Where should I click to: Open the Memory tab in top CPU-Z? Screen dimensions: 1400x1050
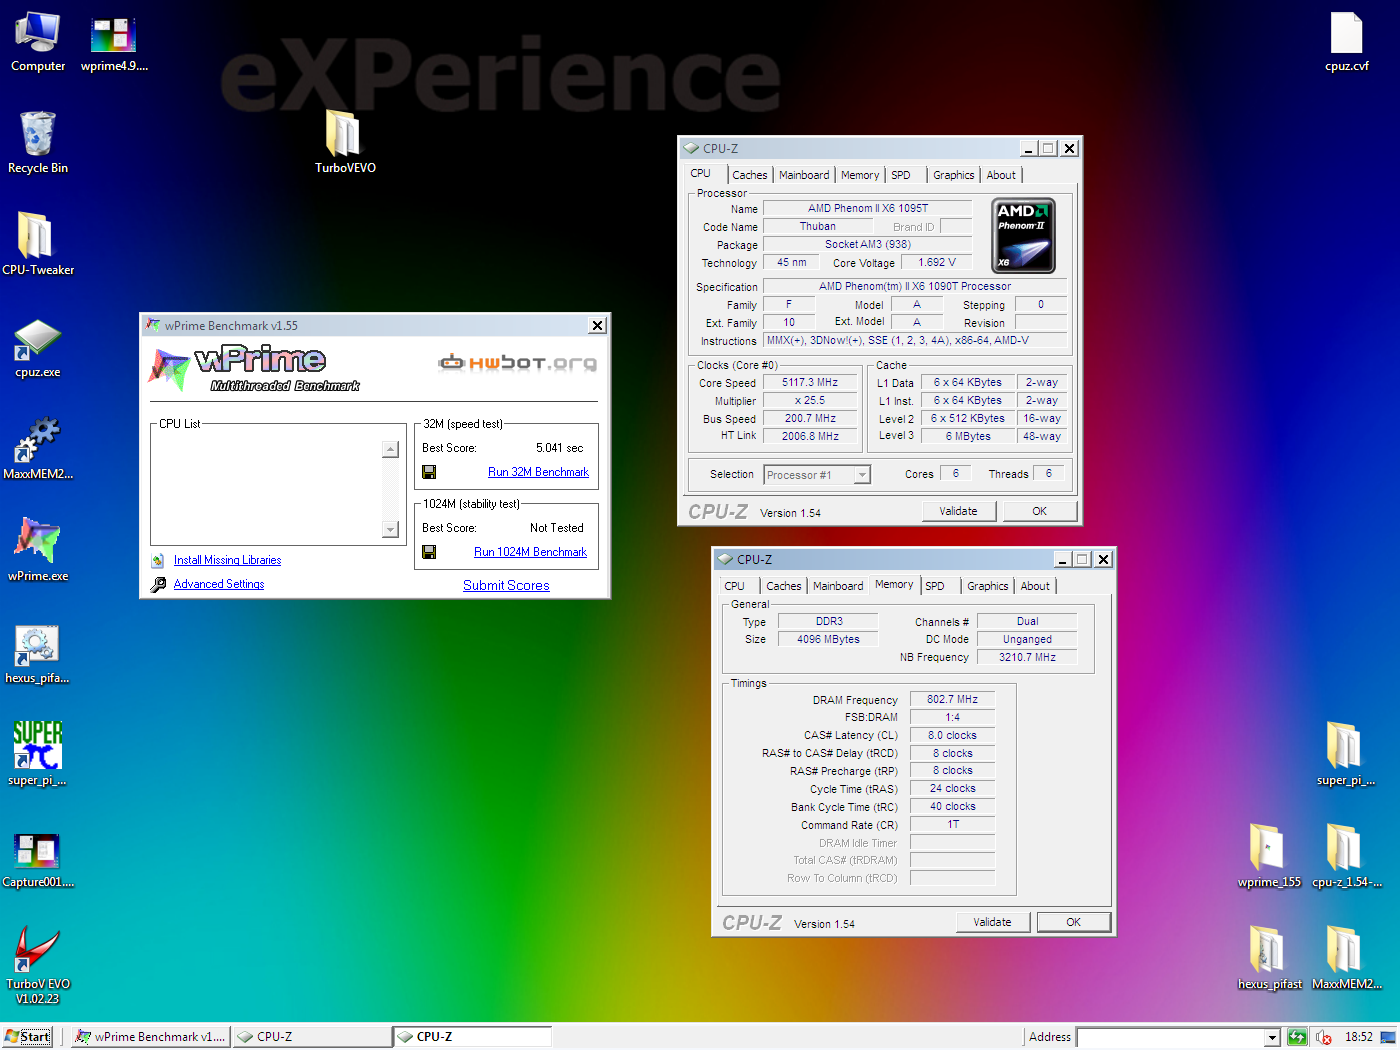860,175
